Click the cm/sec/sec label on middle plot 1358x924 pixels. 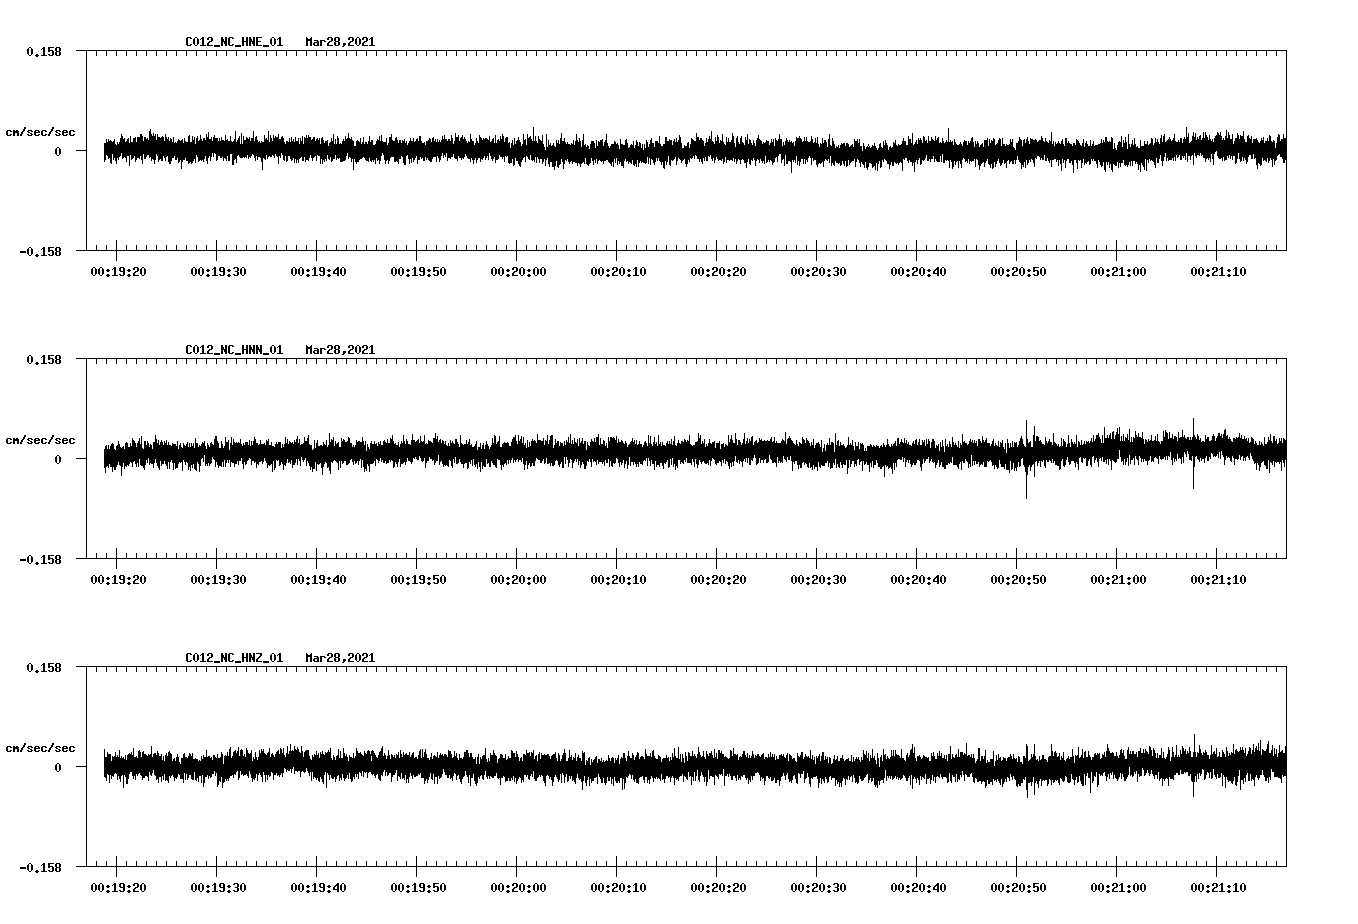click(x=40, y=439)
